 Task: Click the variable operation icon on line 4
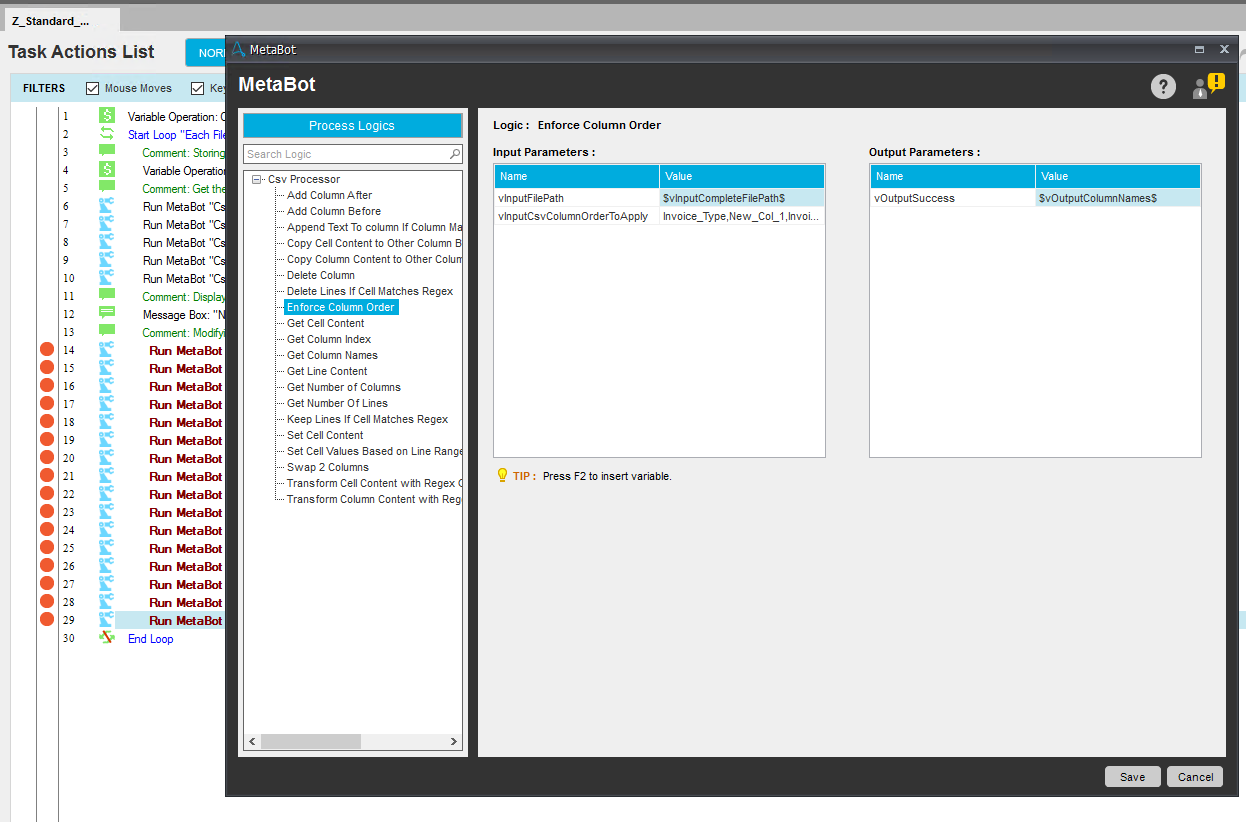107,170
